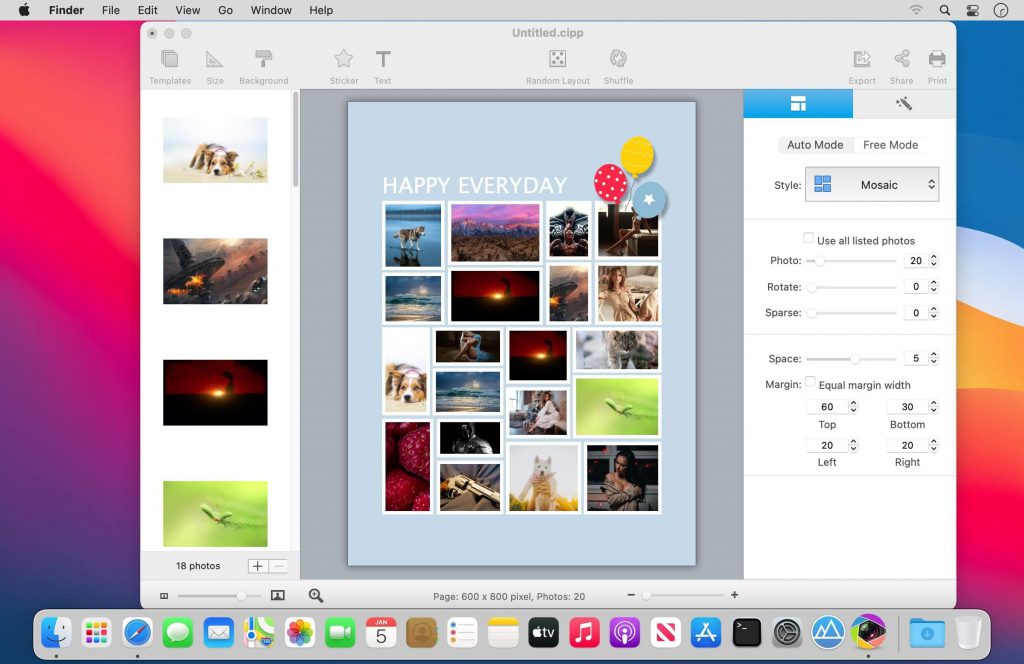Open the Window menu
The image size is (1024, 664).
point(270,10)
